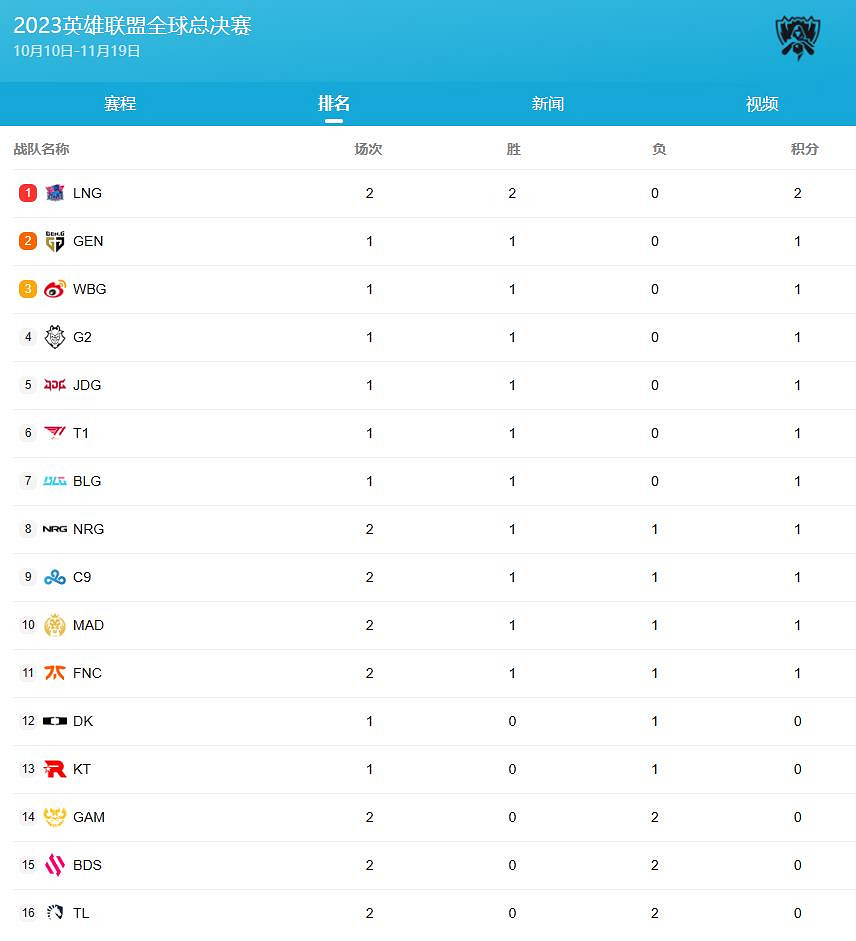856x941 pixels.
Task: Click the KT red logo
Action: [x=55, y=769]
